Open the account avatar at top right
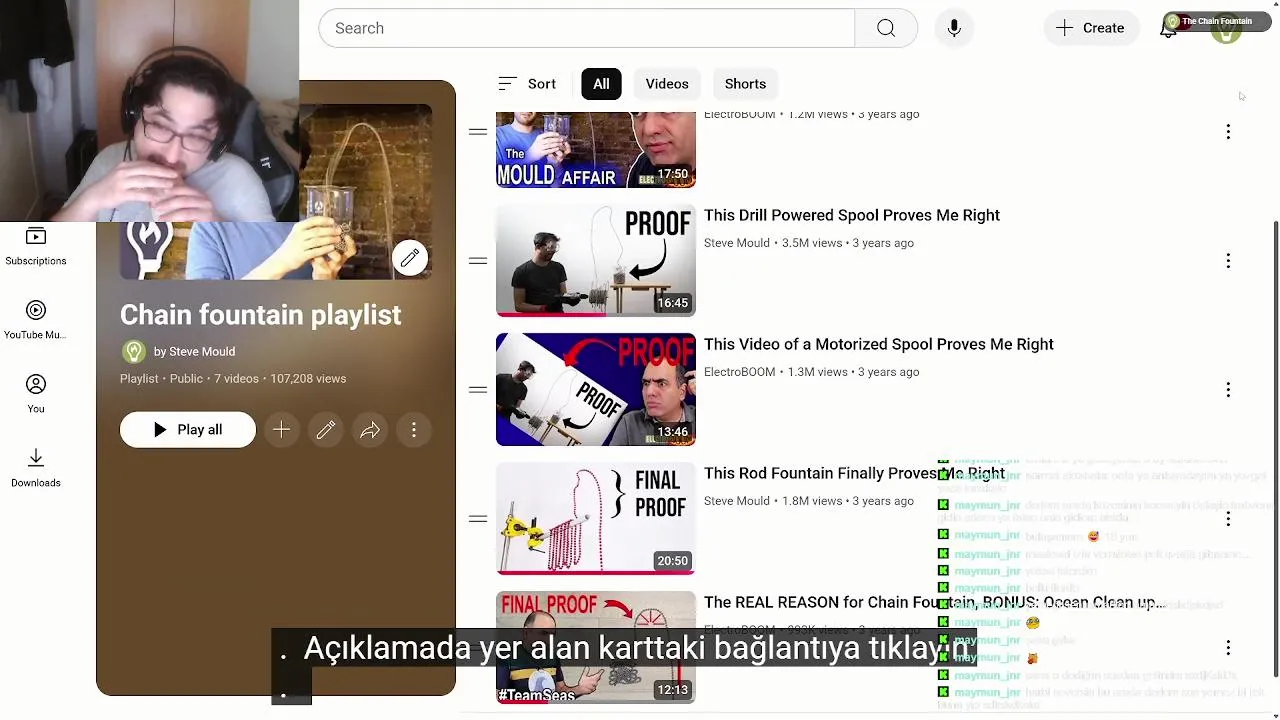The image size is (1280, 720). (x=1226, y=29)
